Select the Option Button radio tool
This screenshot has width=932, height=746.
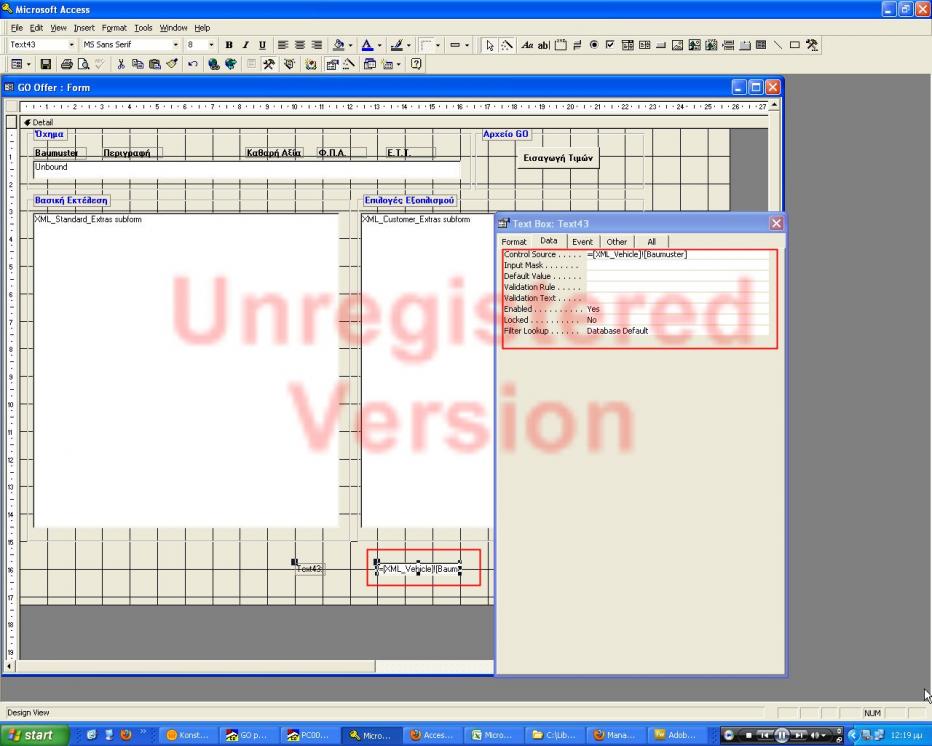(x=594, y=45)
